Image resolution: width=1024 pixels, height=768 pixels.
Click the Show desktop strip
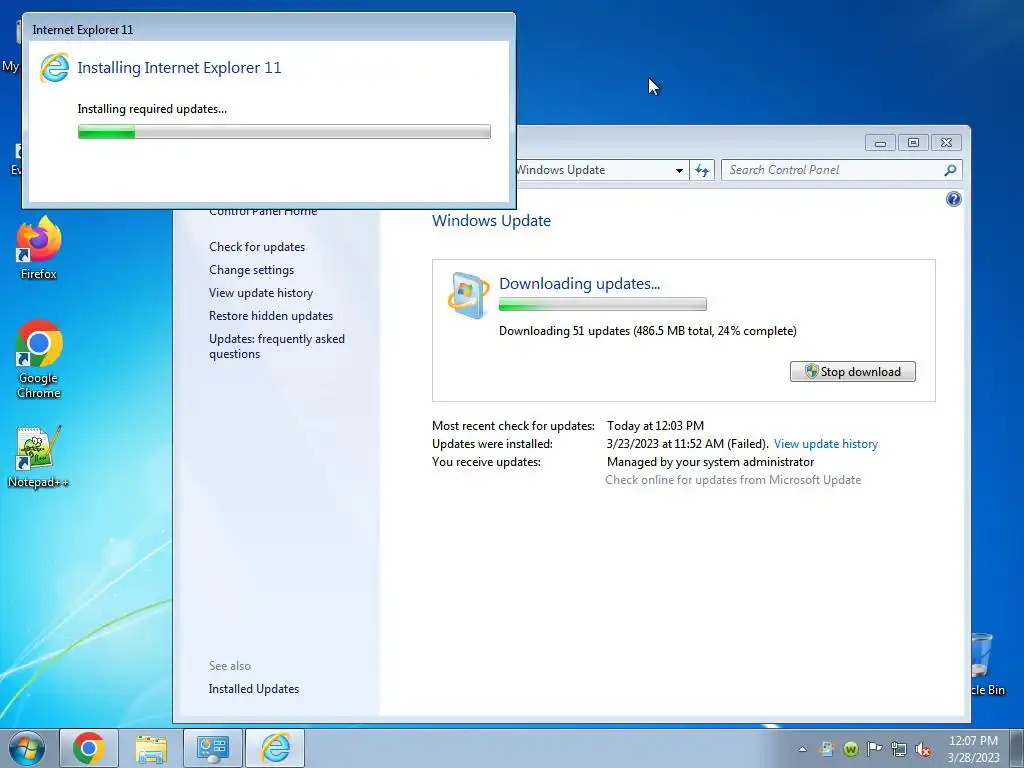click(1016, 748)
